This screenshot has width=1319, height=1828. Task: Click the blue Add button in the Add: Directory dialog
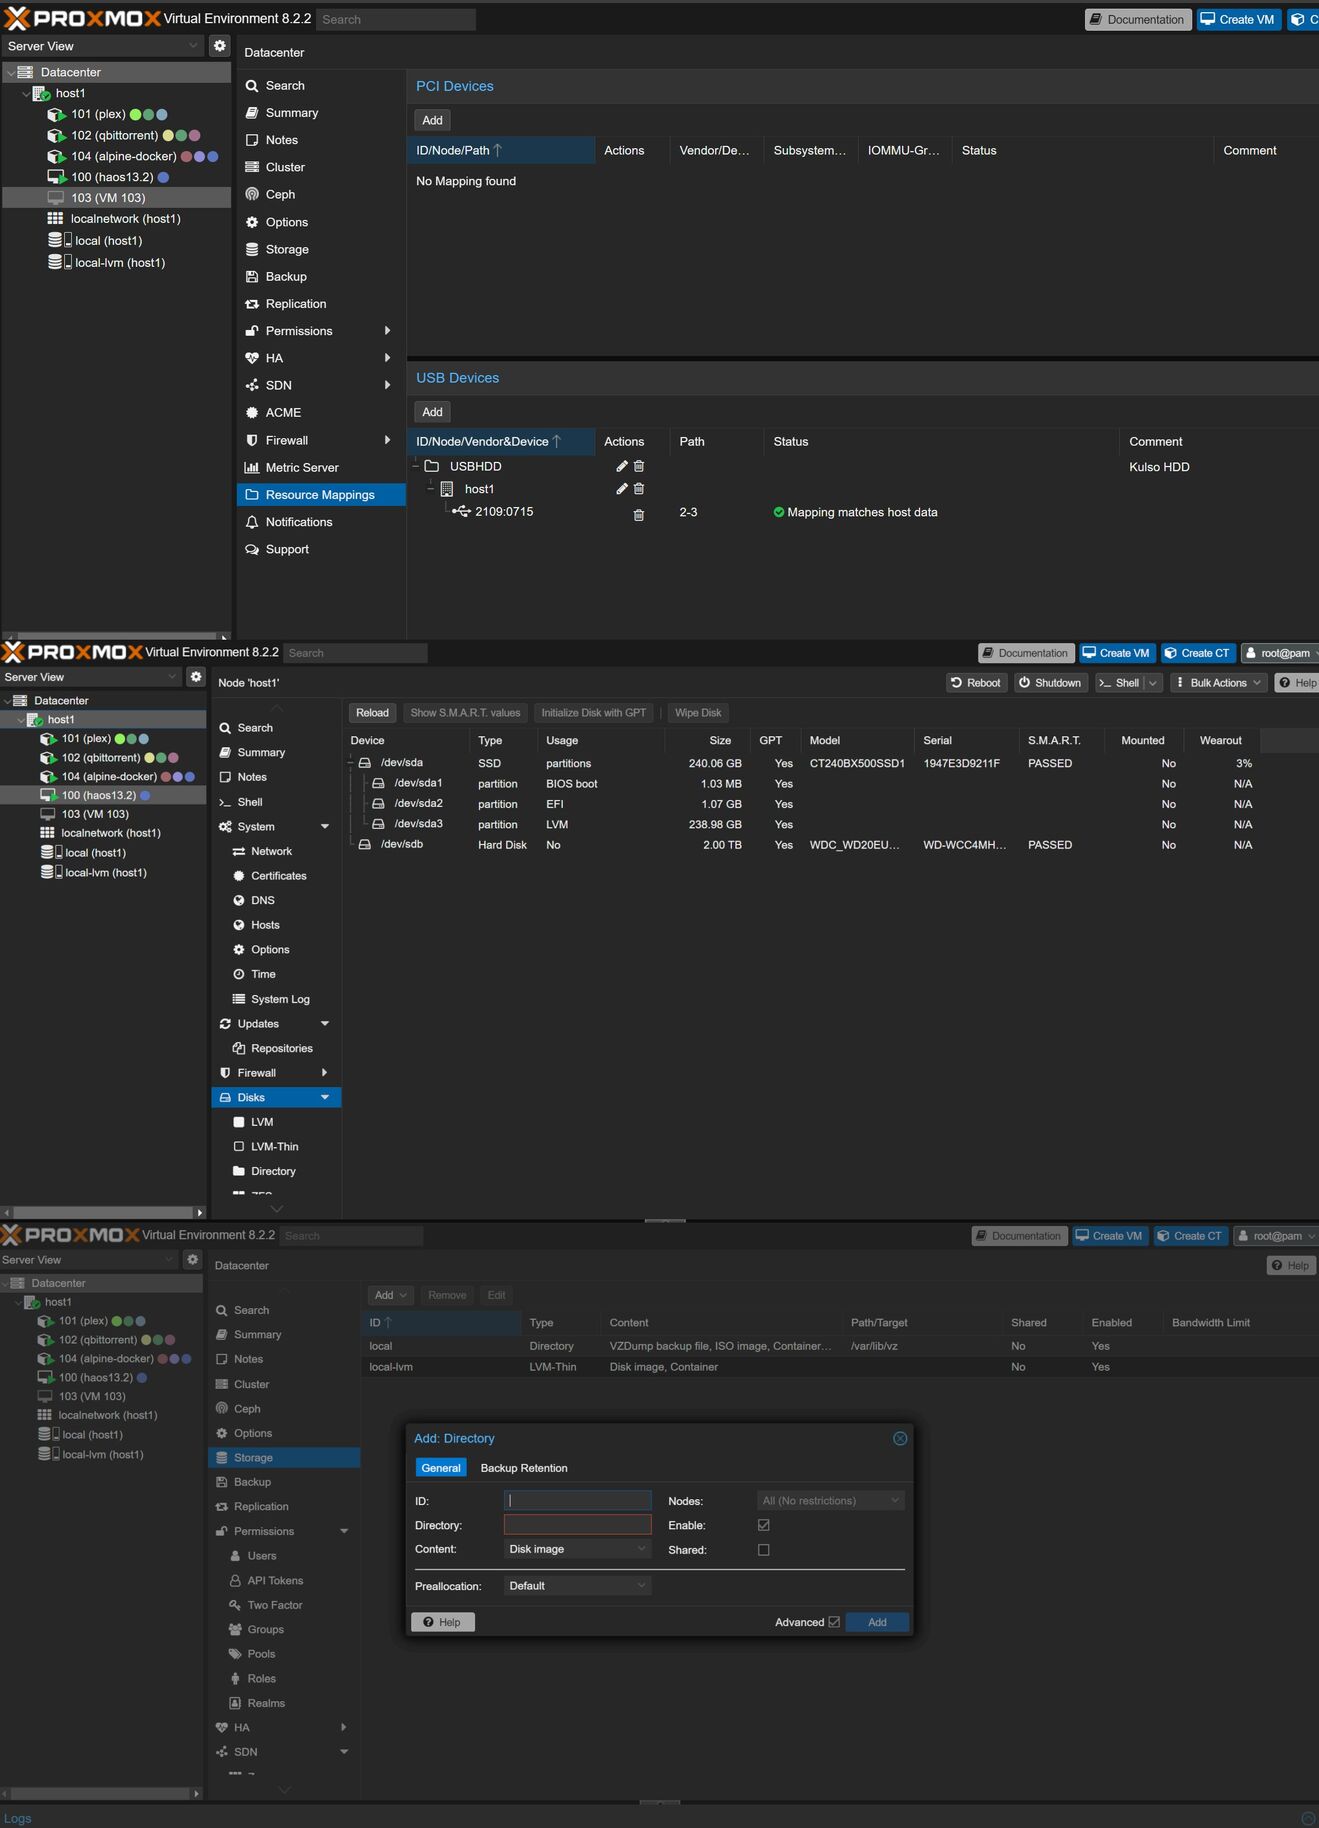pos(877,1622)
